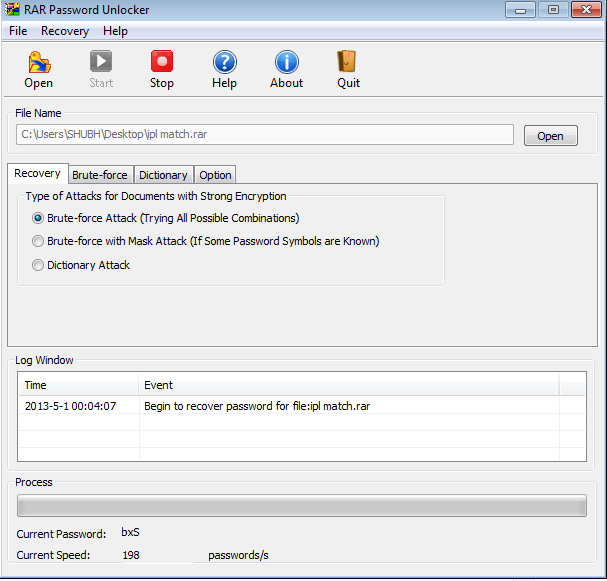Open the Recovery menu

pos(65,31)
